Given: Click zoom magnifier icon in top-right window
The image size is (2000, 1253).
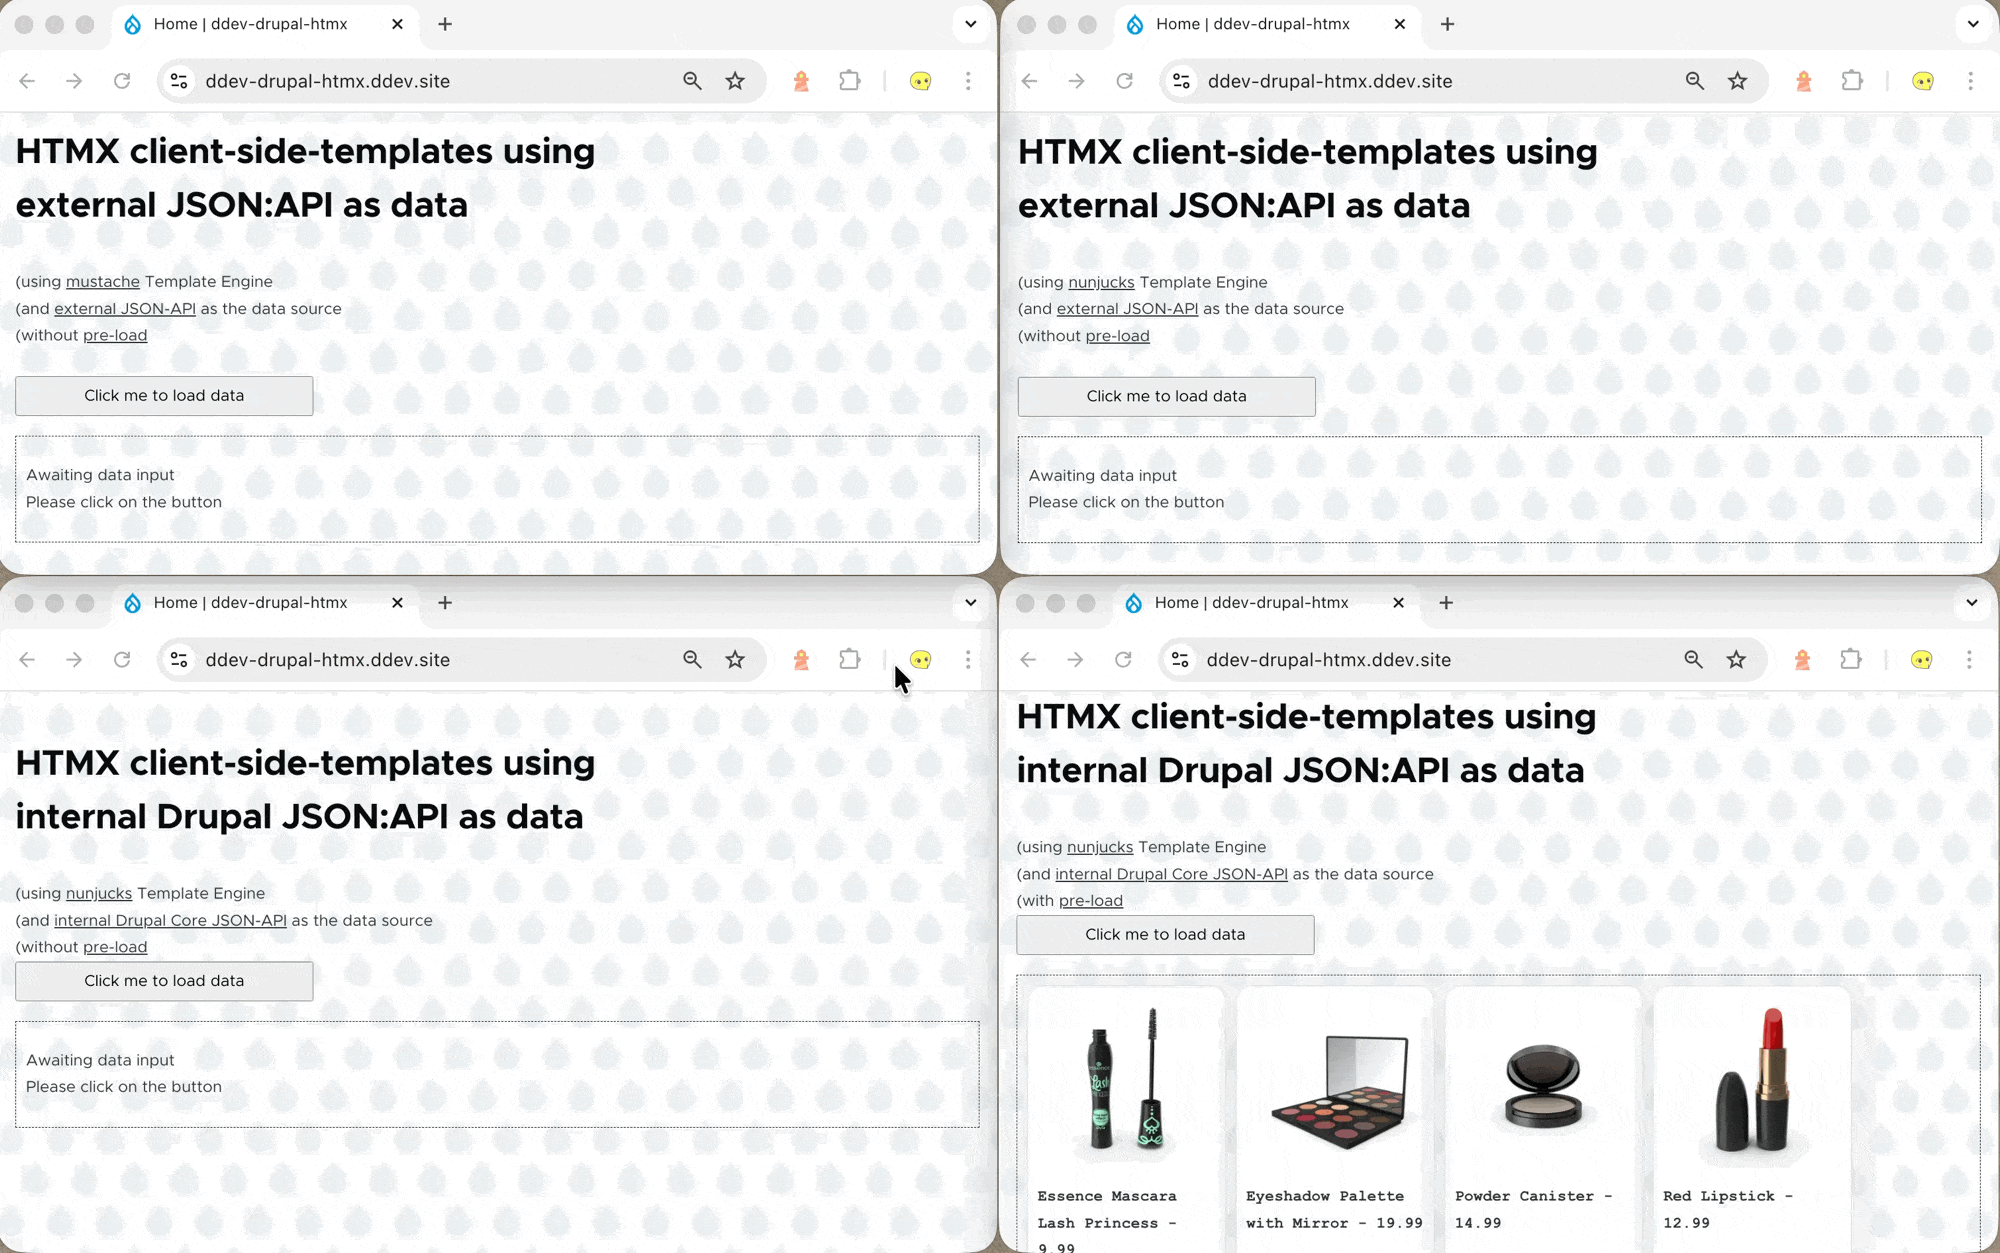Looking at the screenshot, I should pyautogui.click(x=1694, y=81).
